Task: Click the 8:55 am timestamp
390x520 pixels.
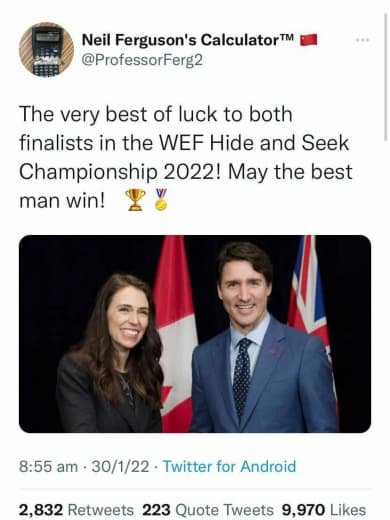Action: (48, 466)
